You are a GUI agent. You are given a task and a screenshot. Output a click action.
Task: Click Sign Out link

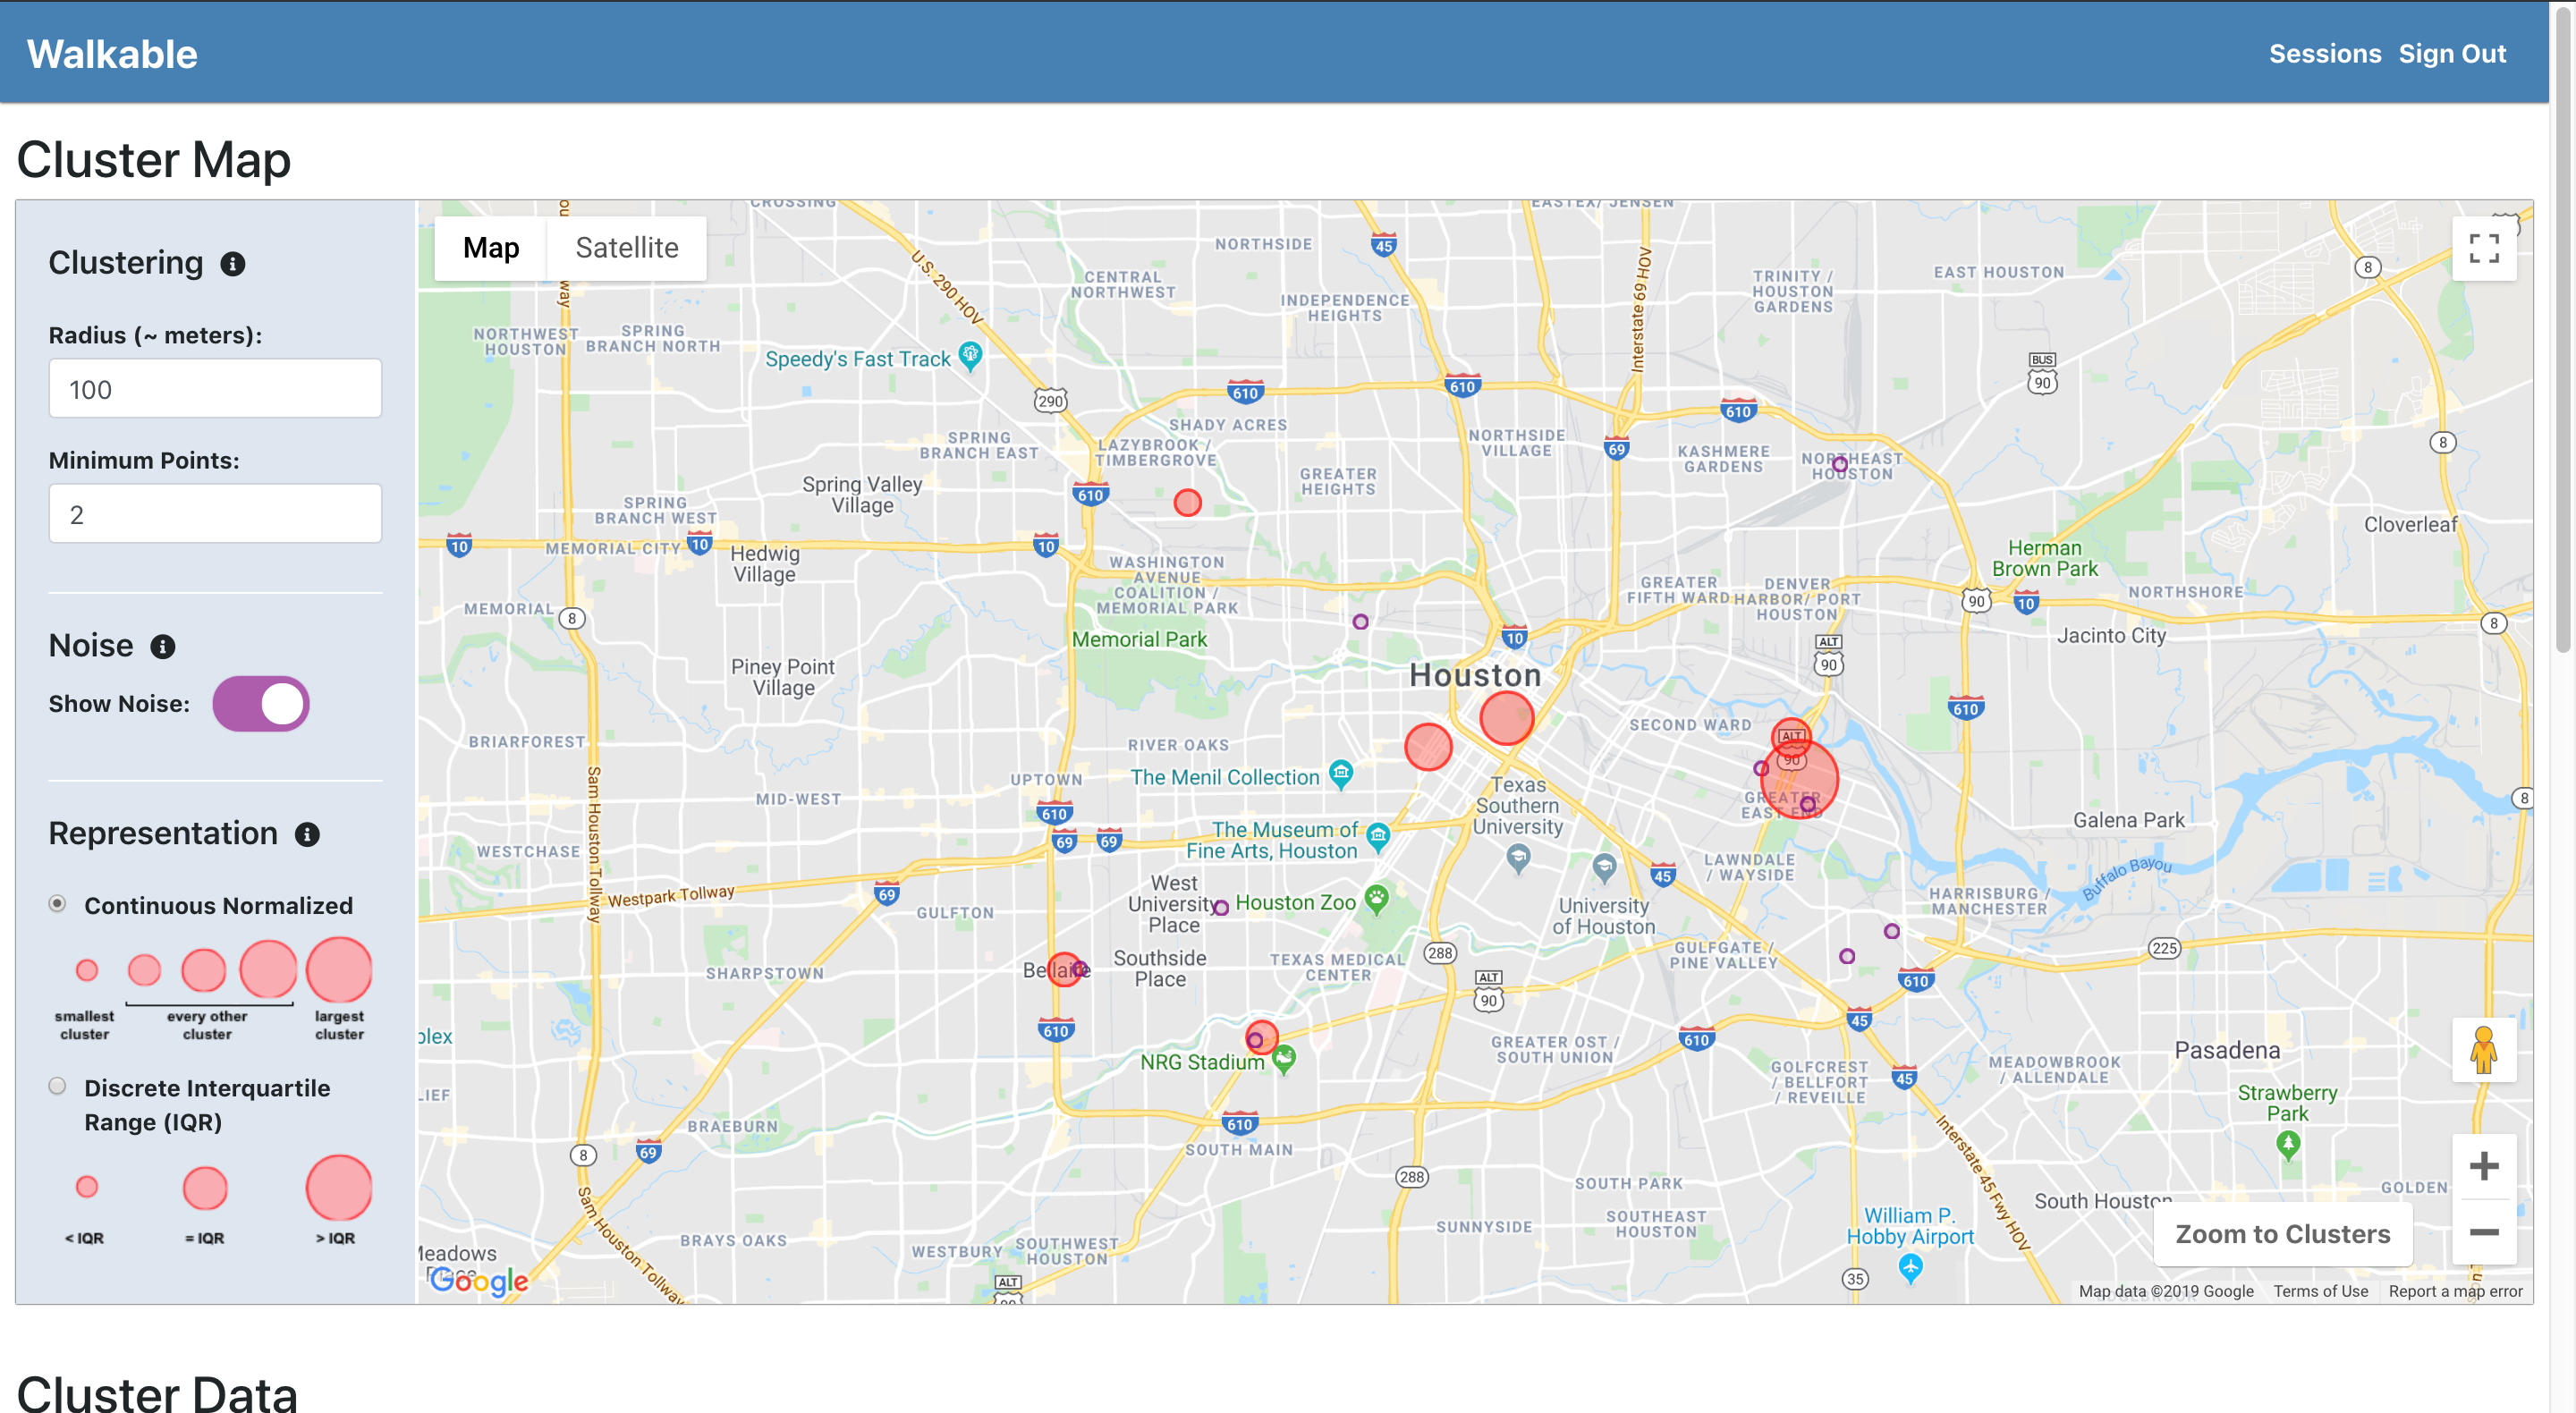point(2451,54)
